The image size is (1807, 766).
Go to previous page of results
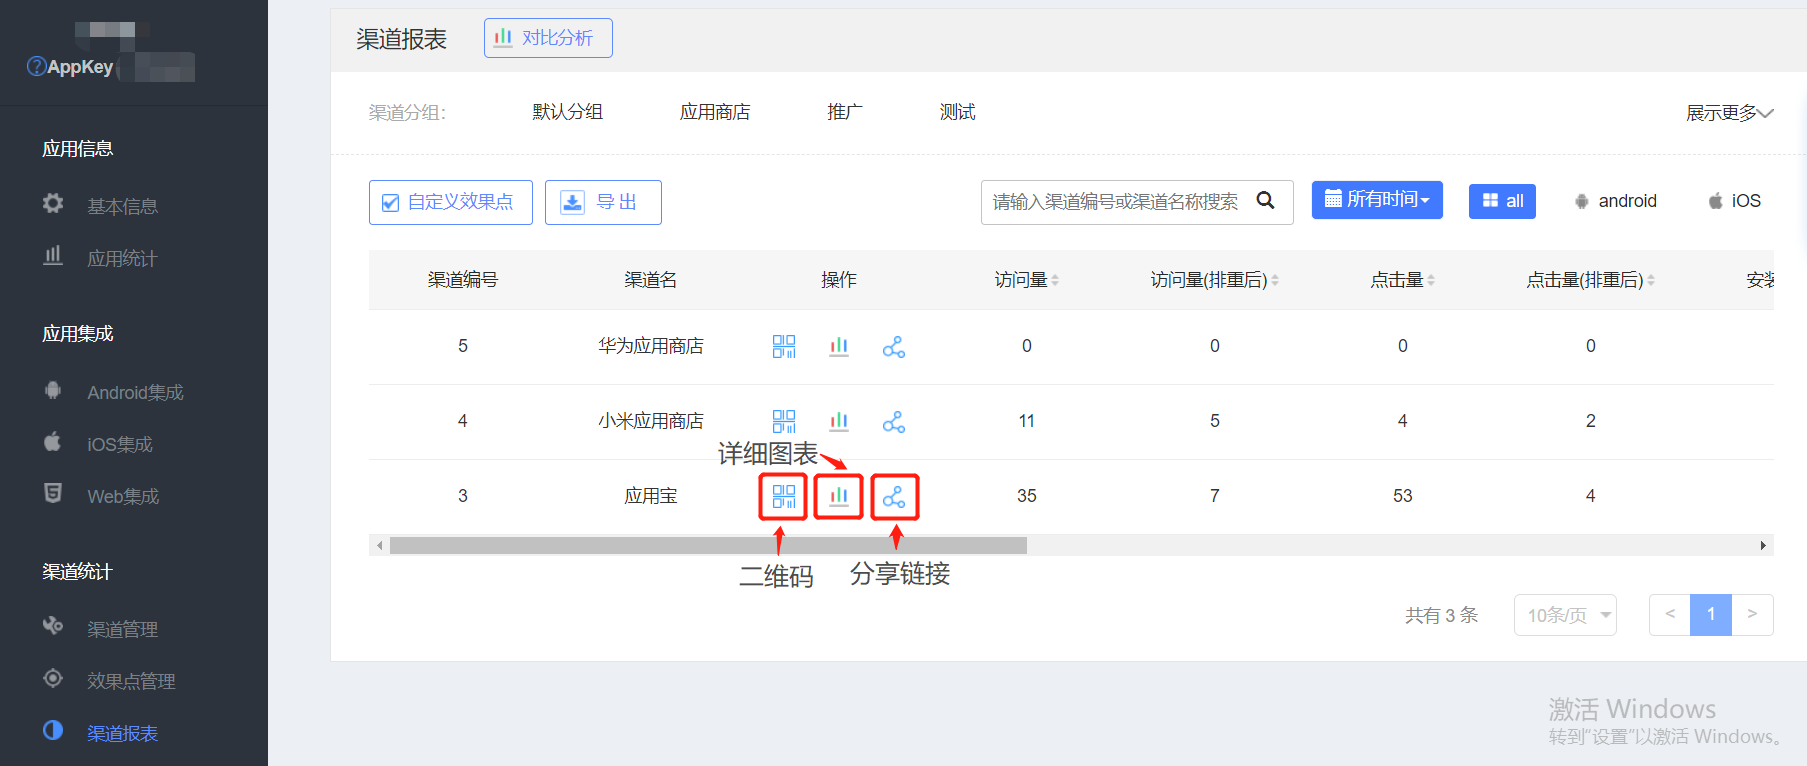(1670, 615)
